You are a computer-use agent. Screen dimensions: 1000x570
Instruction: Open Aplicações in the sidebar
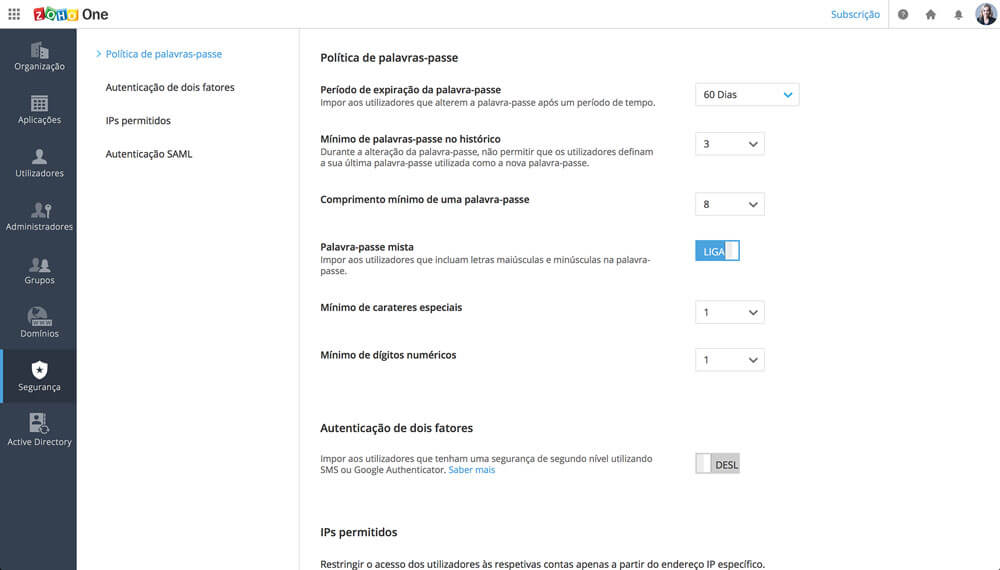(x=39, y=110)
